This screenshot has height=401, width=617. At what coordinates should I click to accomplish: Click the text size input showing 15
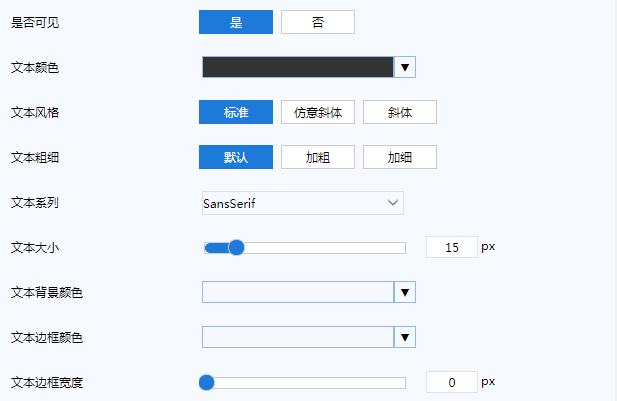(x=452, y=247)
